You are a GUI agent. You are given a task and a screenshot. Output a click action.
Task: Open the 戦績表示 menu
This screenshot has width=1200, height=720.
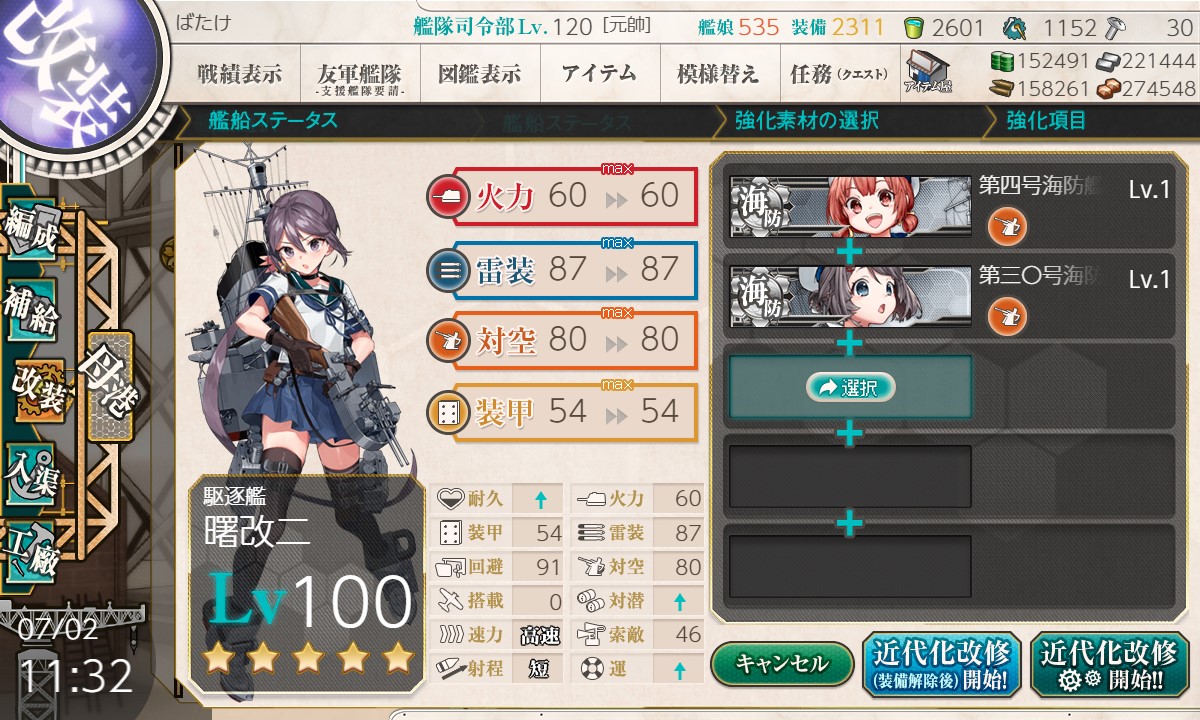click(239, 73)
